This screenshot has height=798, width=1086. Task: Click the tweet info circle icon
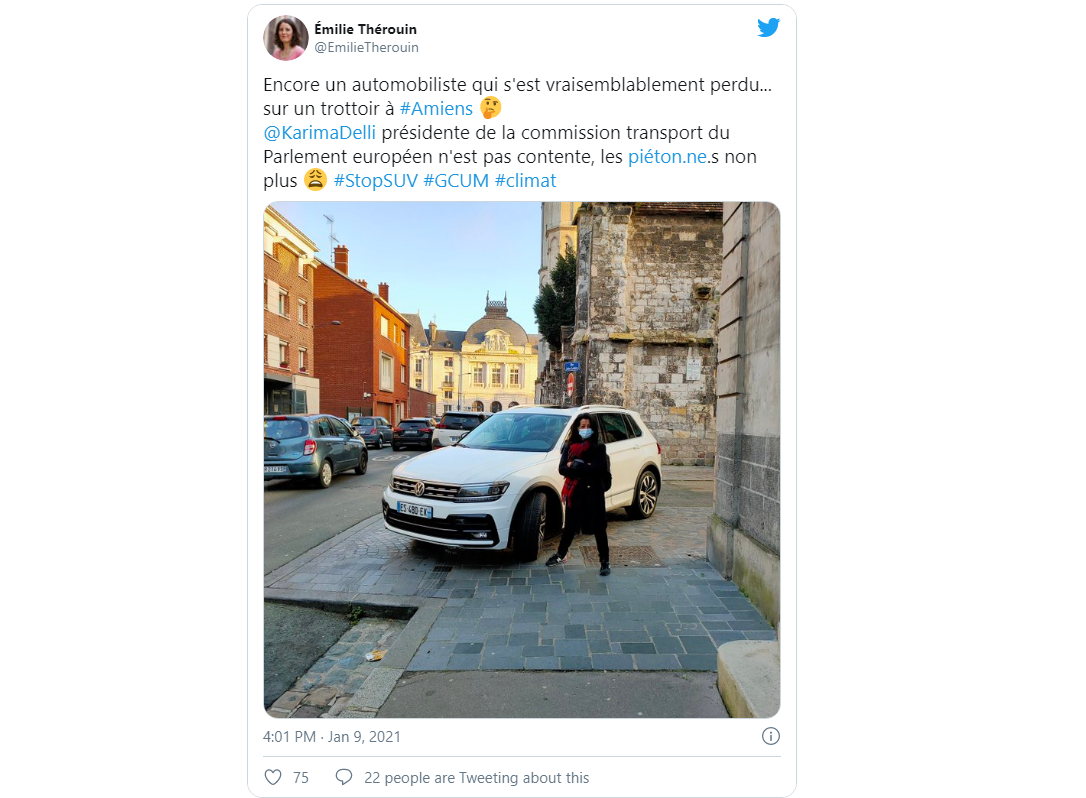pyautogui.click(x=770, y=736)
